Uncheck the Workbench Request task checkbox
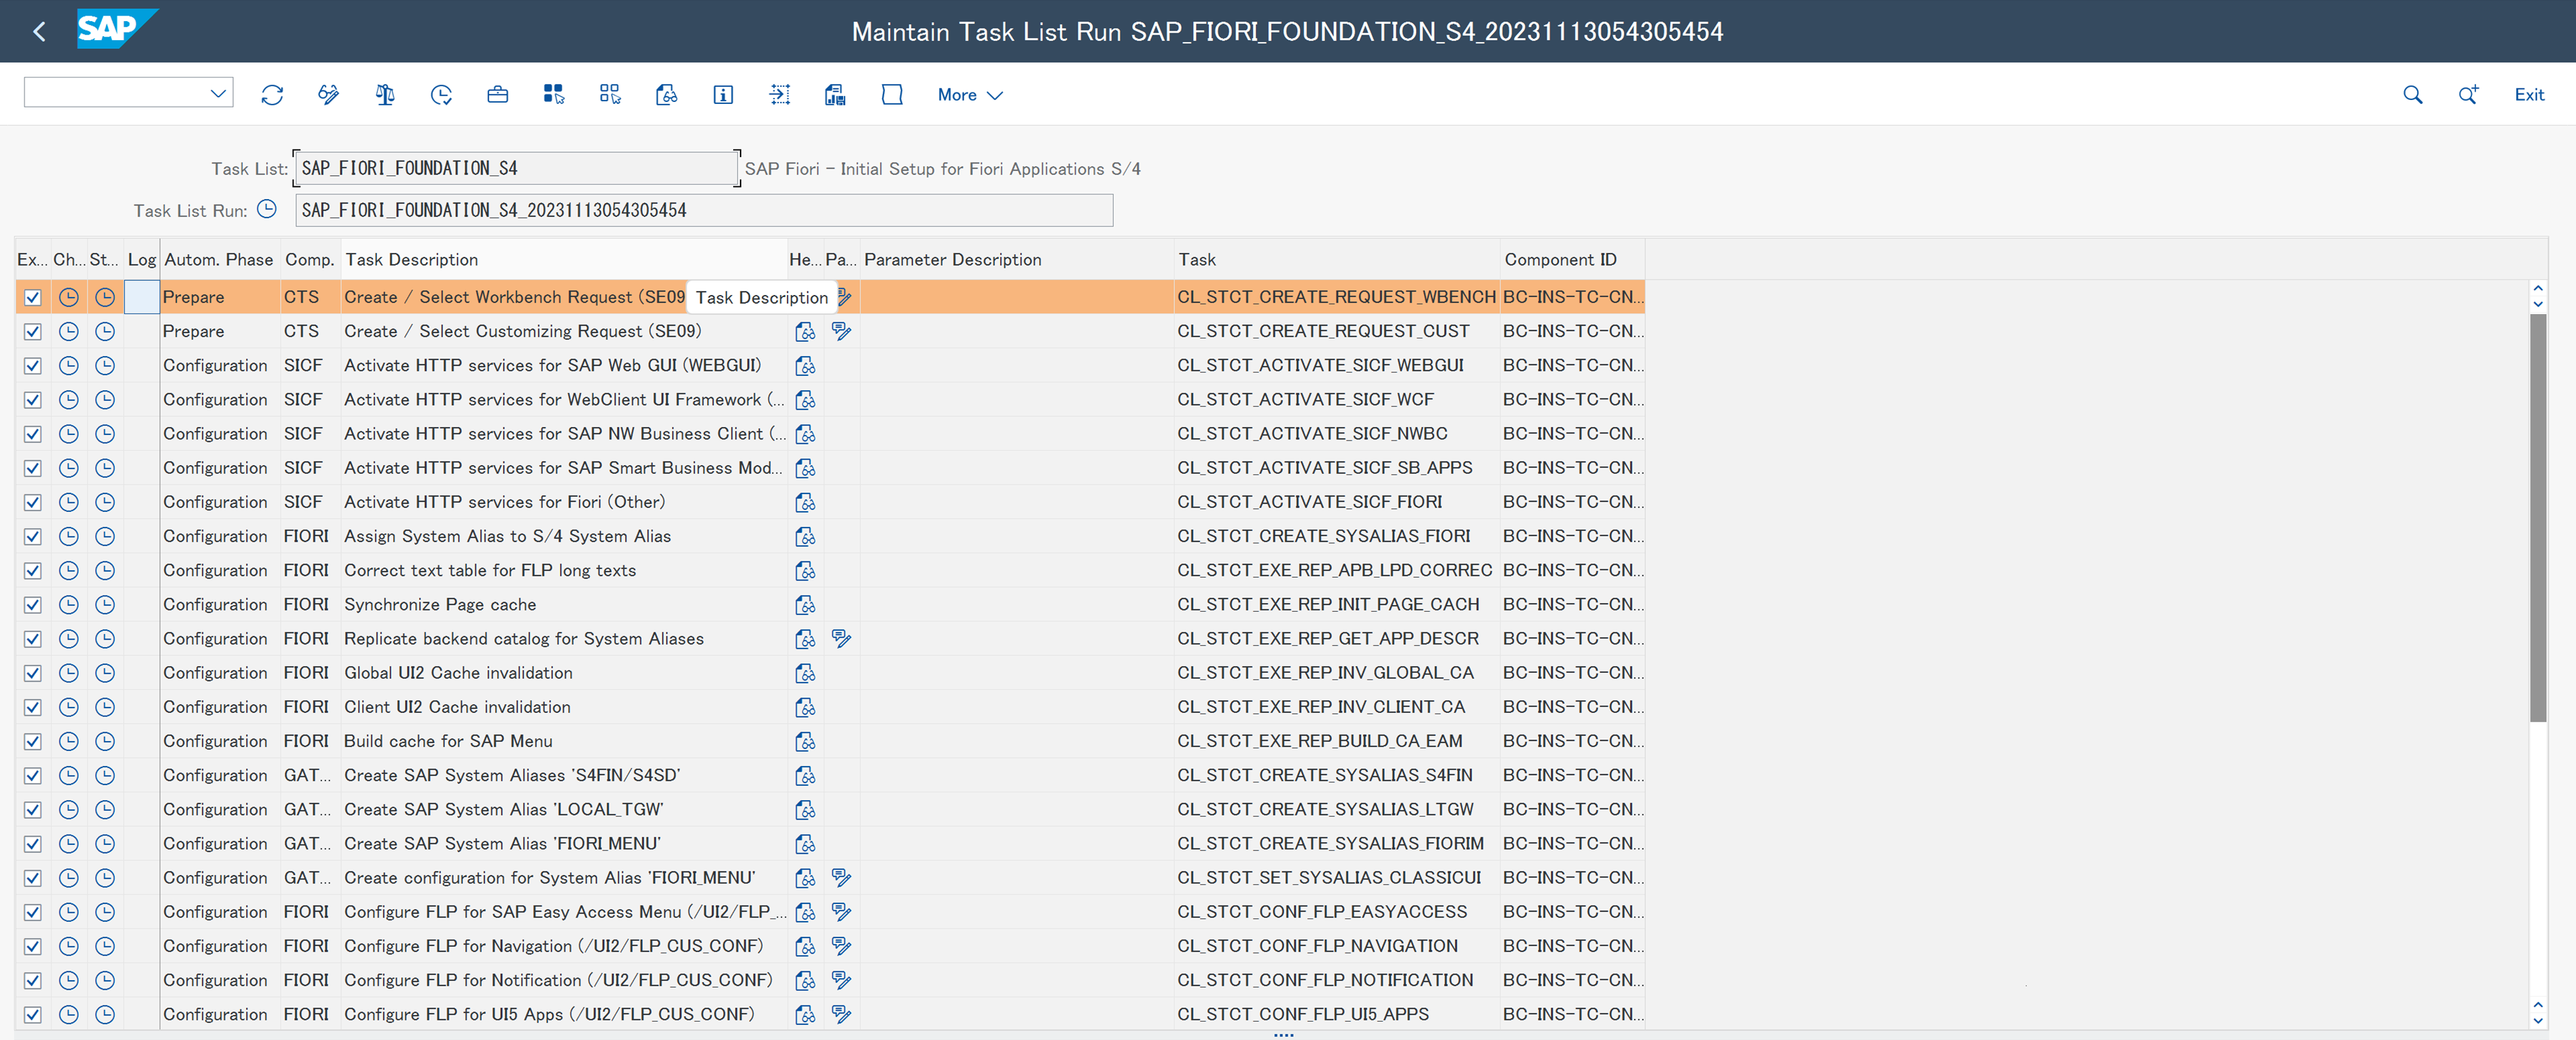The height and width of the screenshot is (1040, 2576). (33, 298)
